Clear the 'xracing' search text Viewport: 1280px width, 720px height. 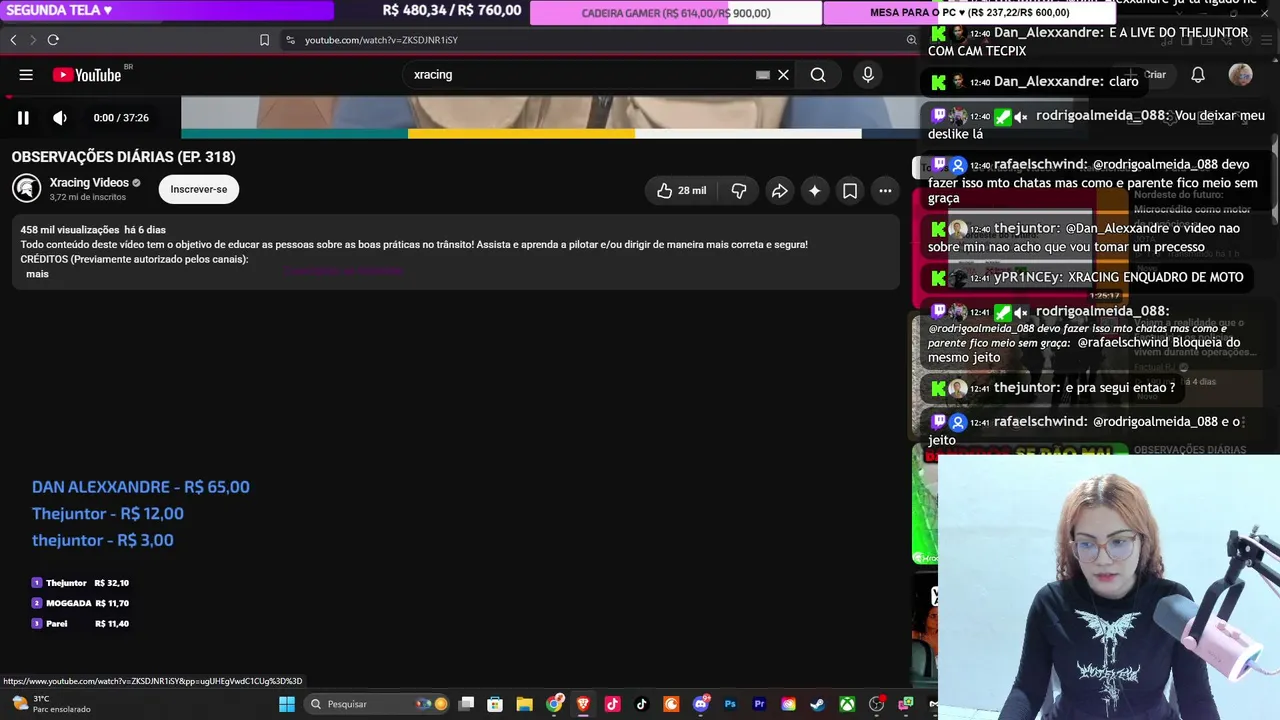[x=784, y=75]
